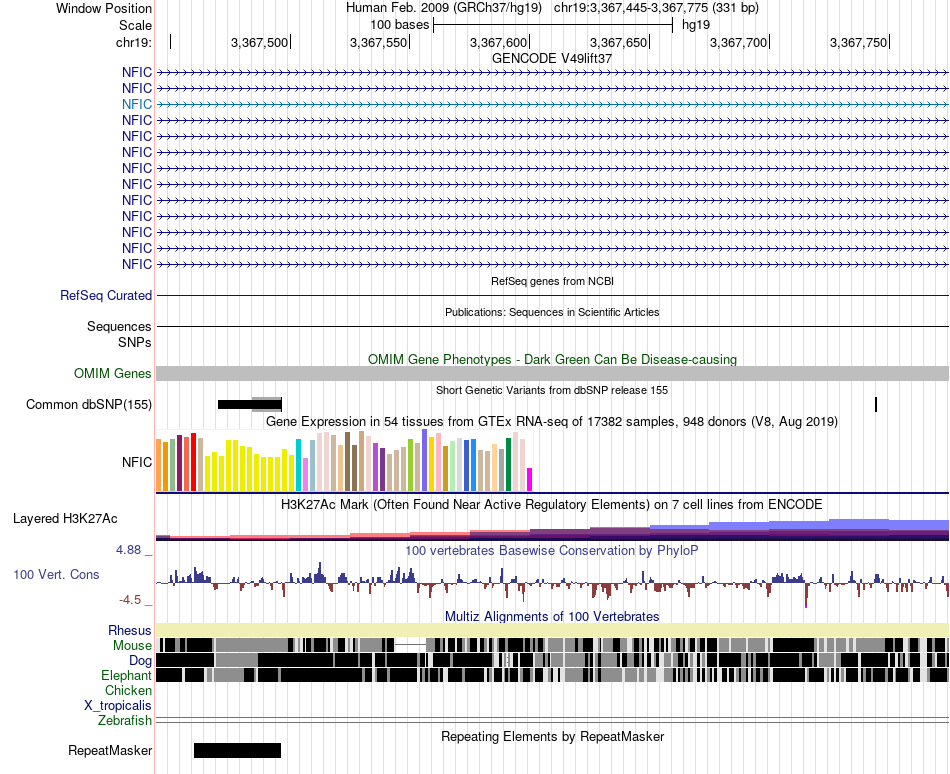Open 'RefSeq genes from NCBI' track title
The image size is (950, 774).
tap(552, 281)
